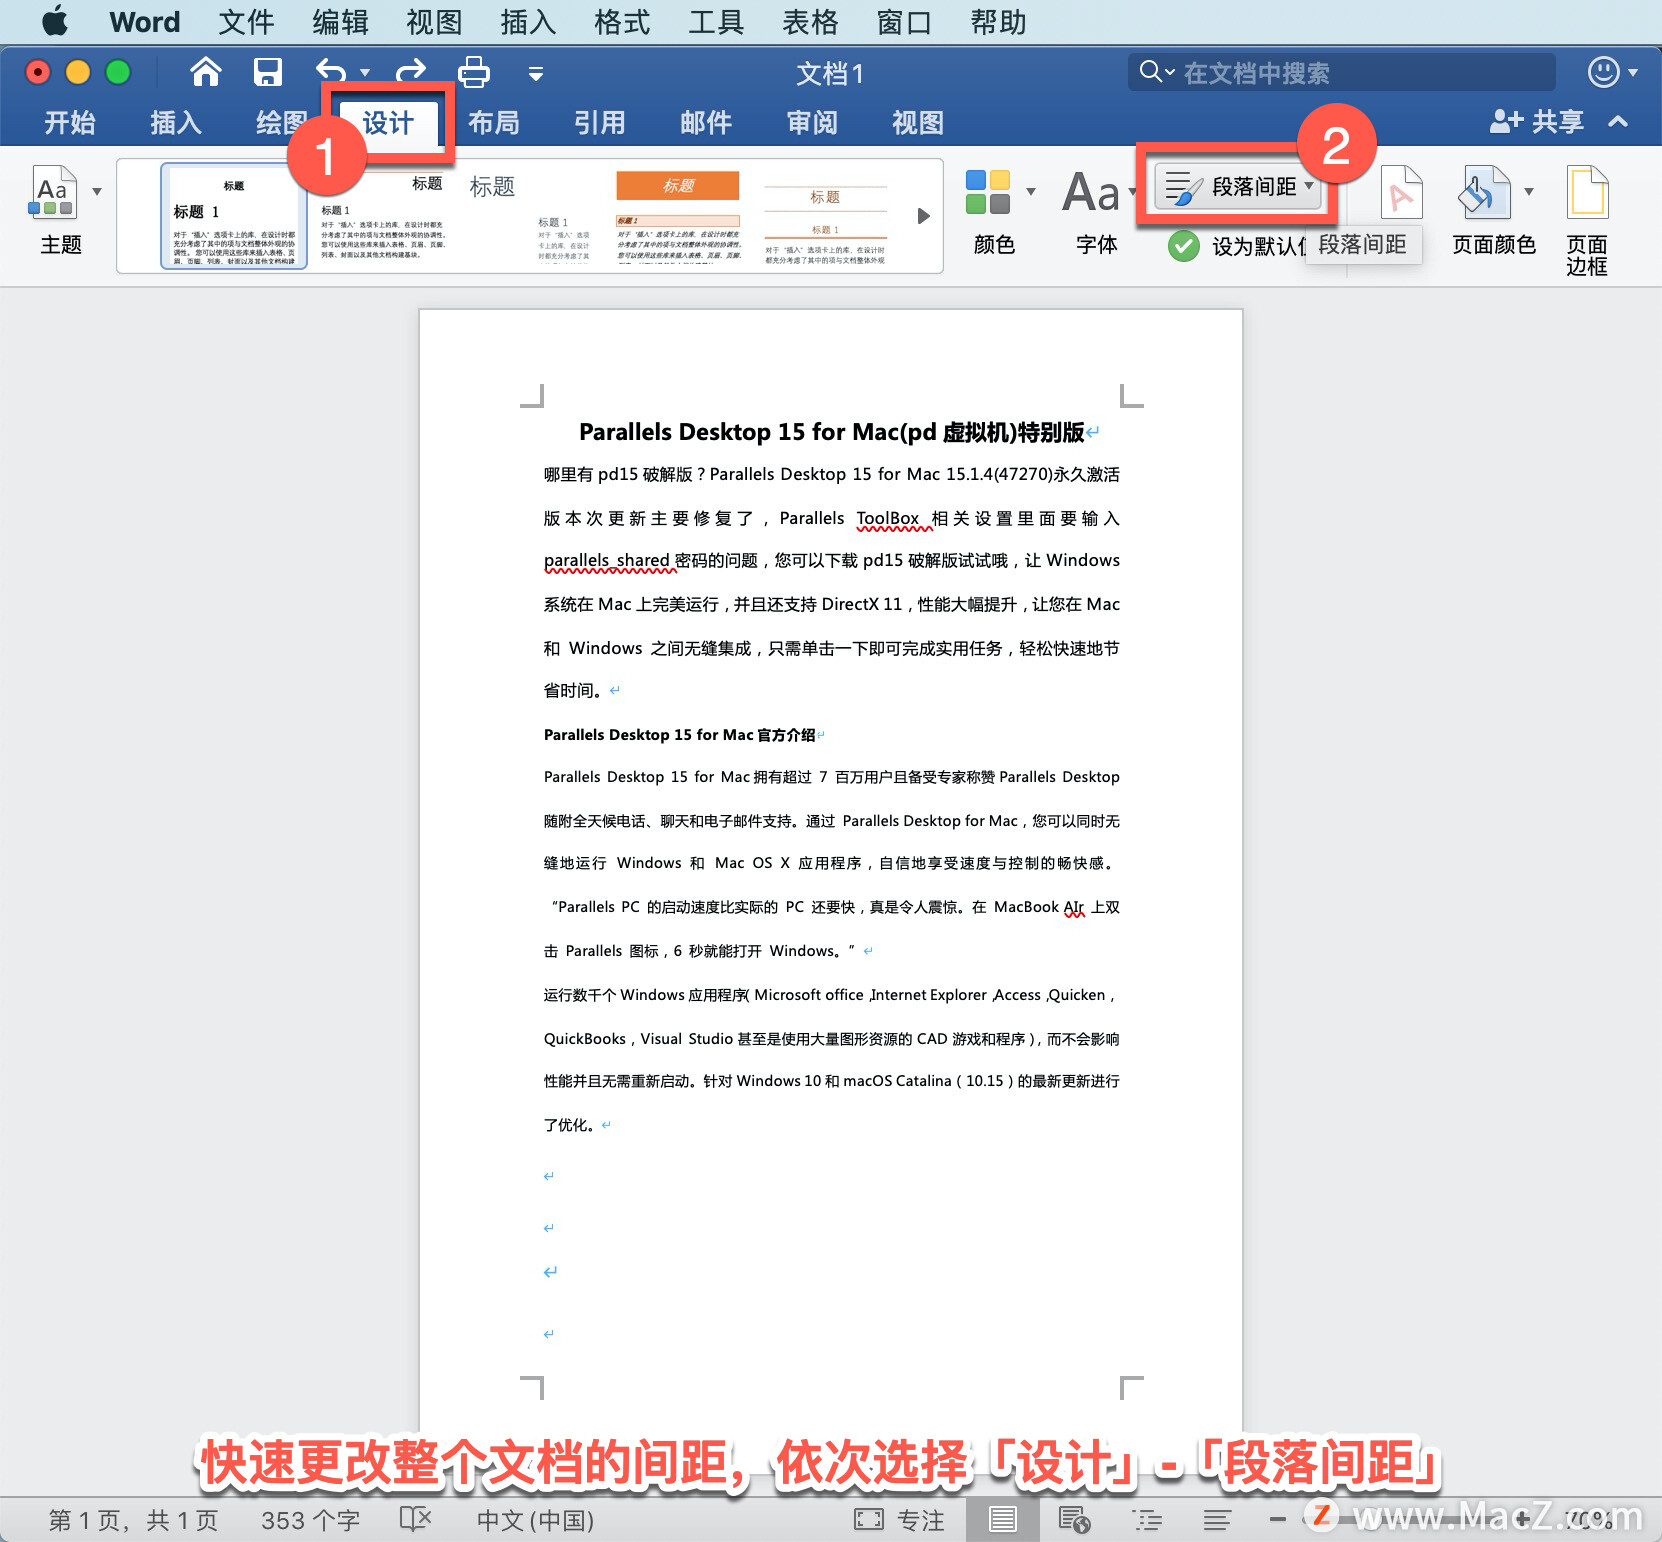Click the 在文档中搜索 search field
The height and width of the screenshot is (1542, 1662).
click(1340, 71)
